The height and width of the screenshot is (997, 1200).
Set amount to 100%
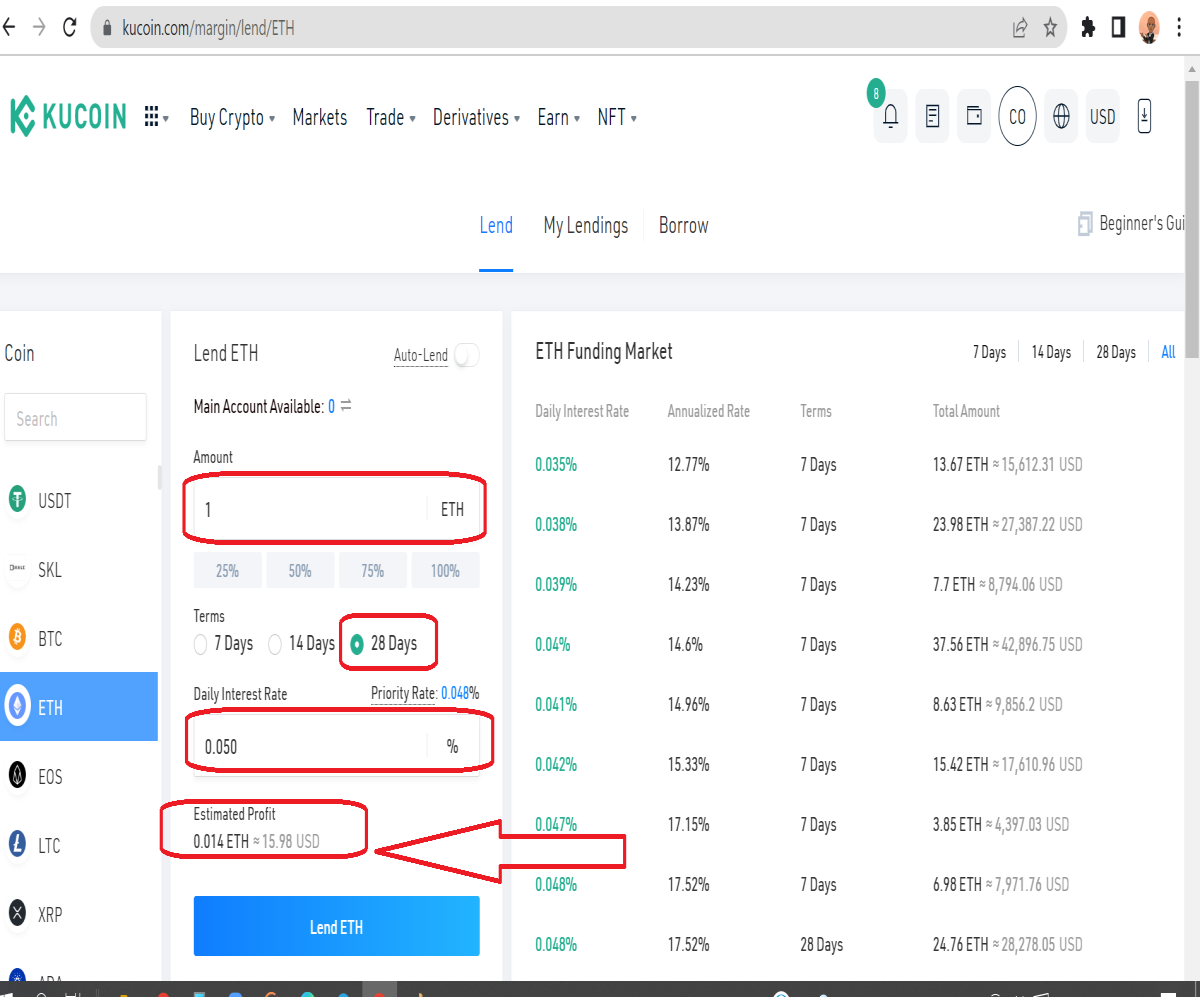446,570
